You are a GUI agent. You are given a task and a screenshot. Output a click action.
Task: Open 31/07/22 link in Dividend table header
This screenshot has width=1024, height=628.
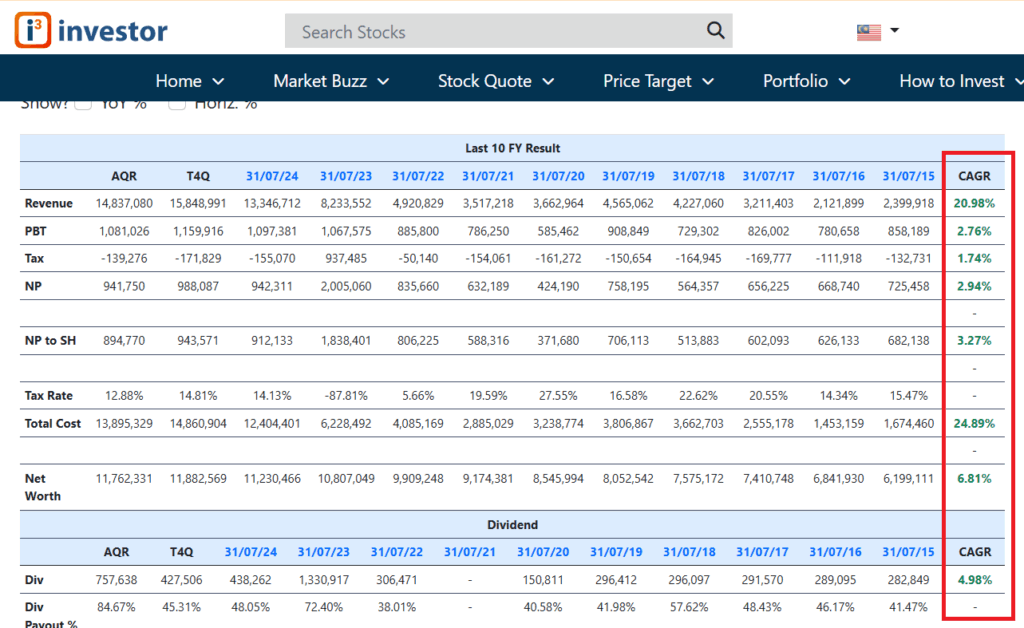click(x=396, y=552)
